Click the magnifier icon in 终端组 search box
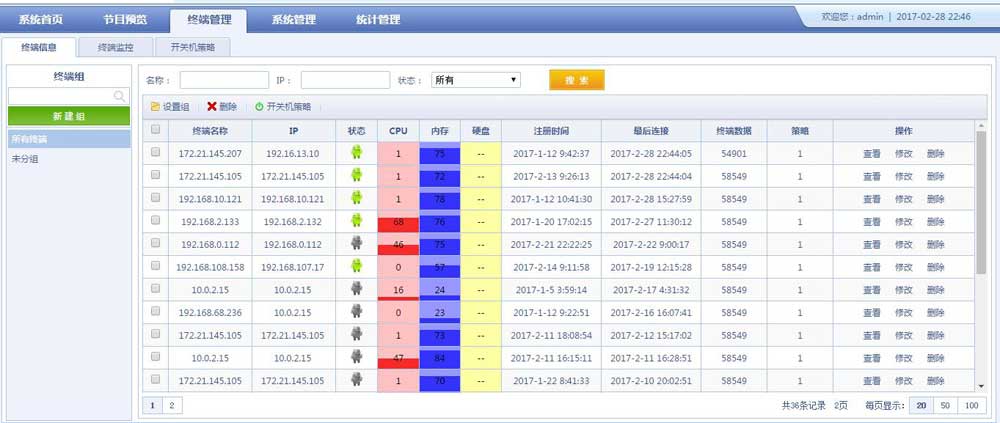The image size is (1000, 423). point(120,96)
